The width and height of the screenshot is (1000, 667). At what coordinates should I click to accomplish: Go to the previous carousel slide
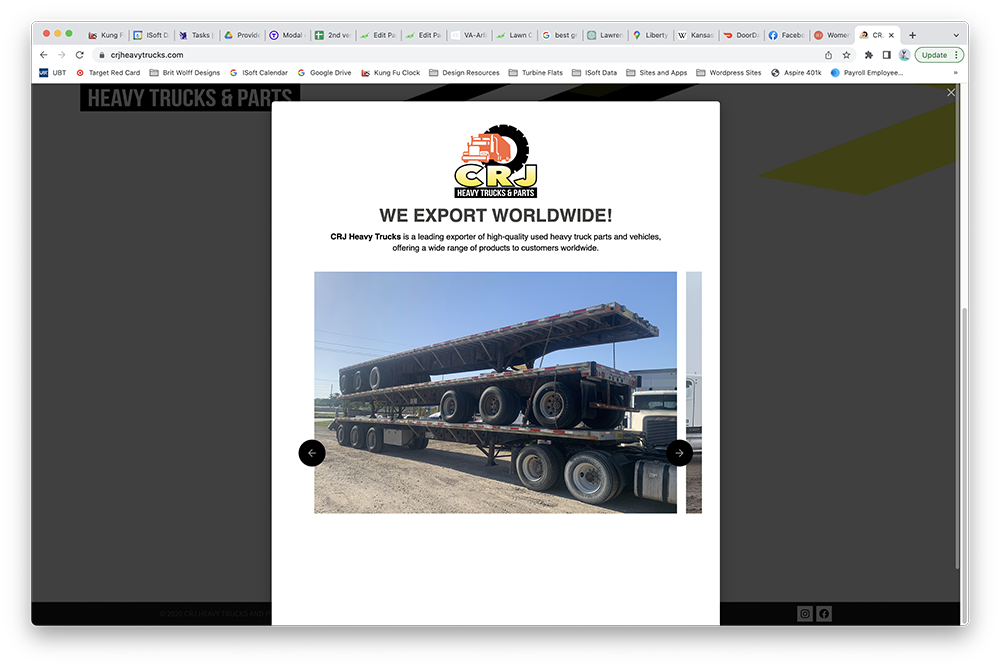pos(312,453)
